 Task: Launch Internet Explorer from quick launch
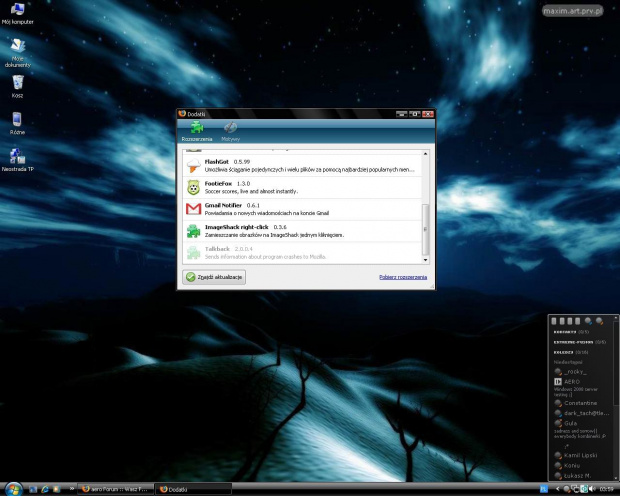(x=45, y=489)
